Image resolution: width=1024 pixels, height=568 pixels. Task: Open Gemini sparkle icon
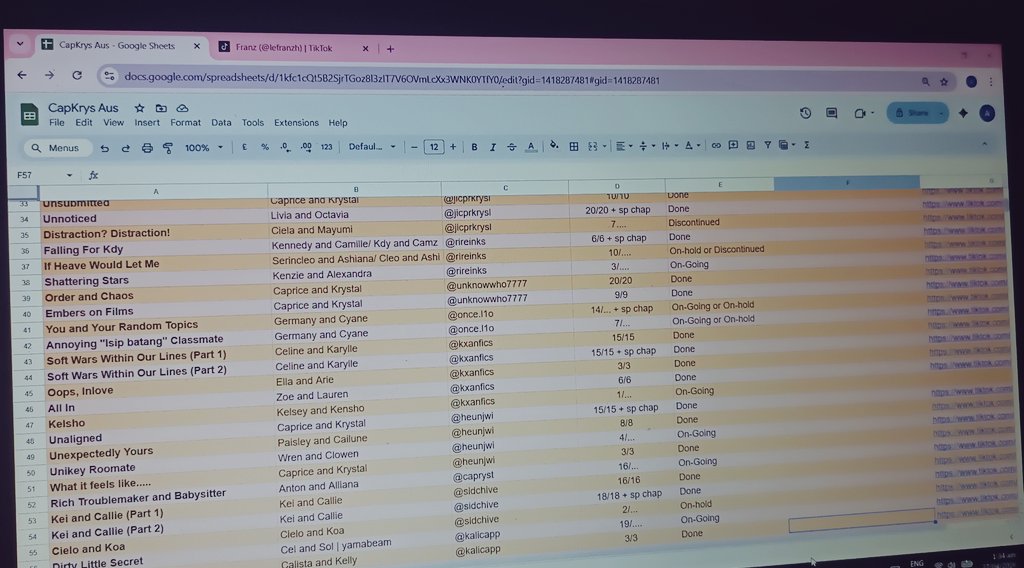pos(963,113)
